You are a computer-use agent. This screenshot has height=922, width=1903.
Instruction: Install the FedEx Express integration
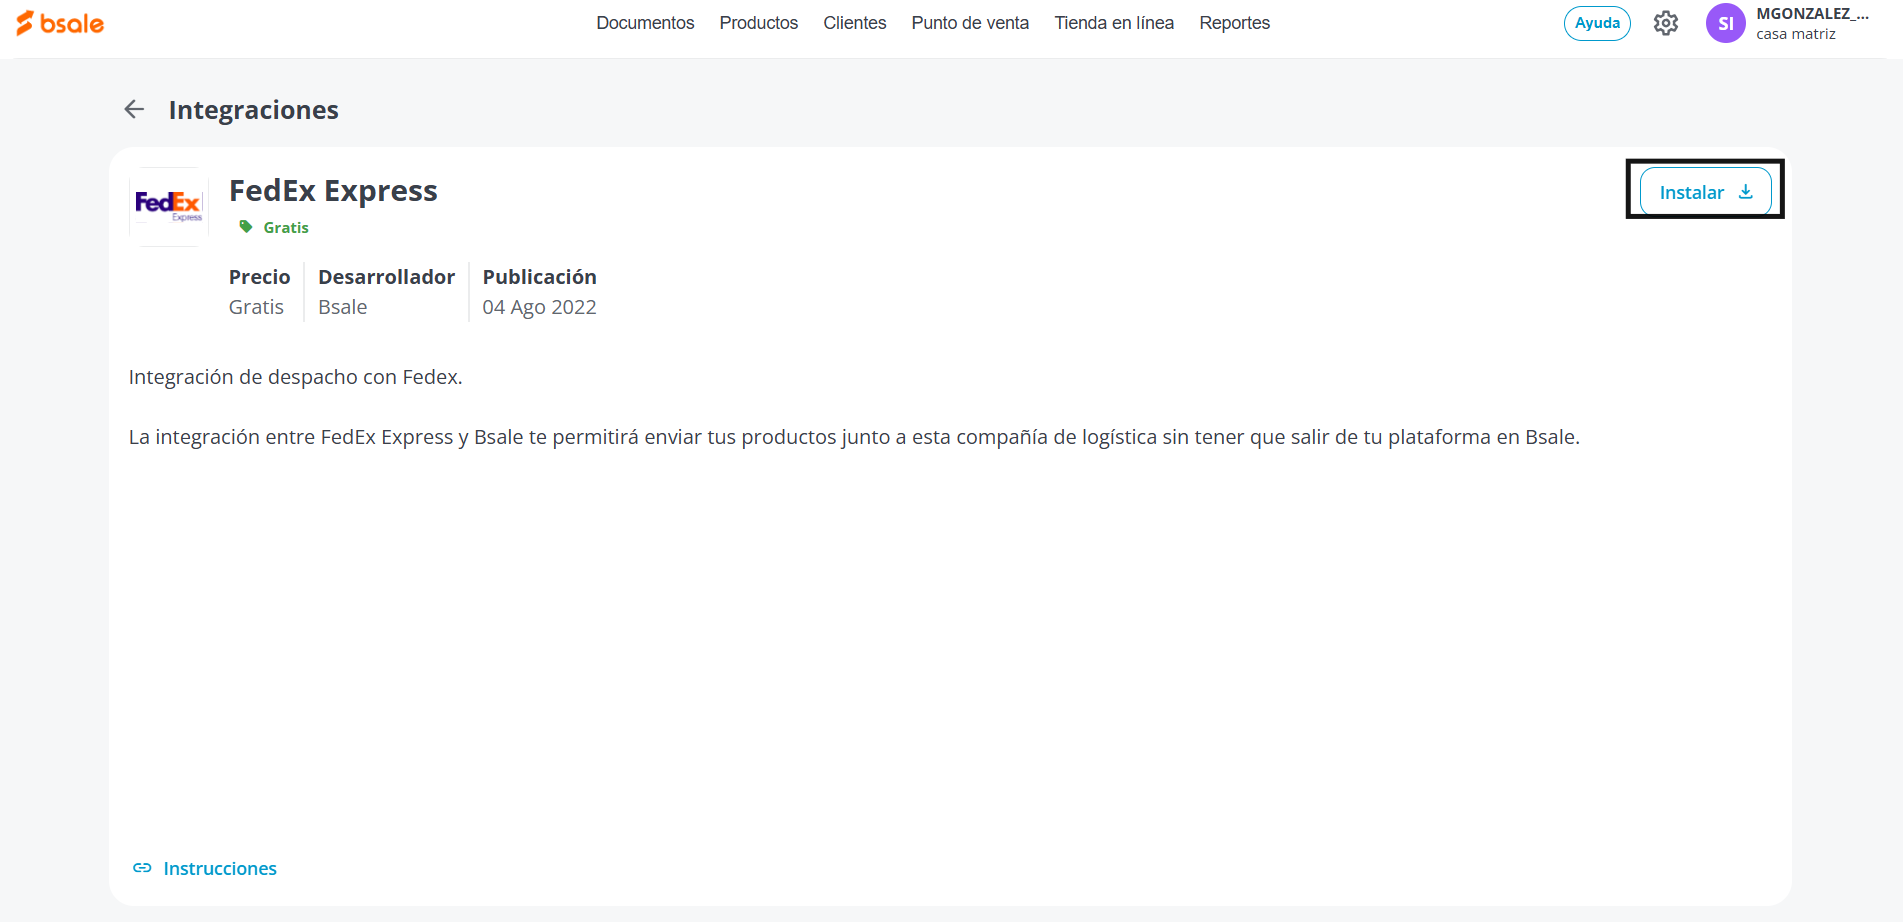coord(1705,192)
